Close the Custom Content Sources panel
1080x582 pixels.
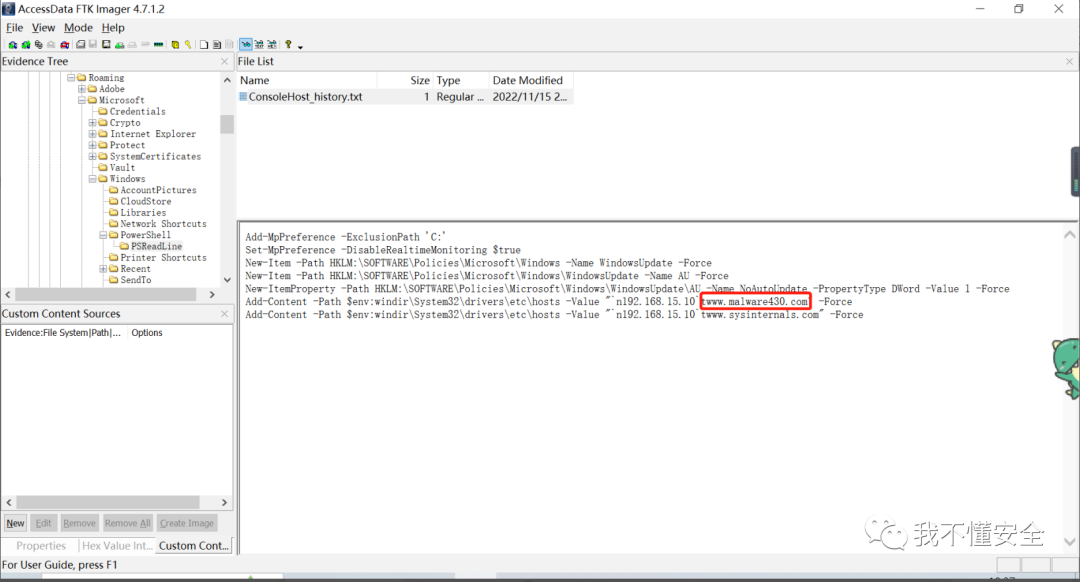point(225,313)
